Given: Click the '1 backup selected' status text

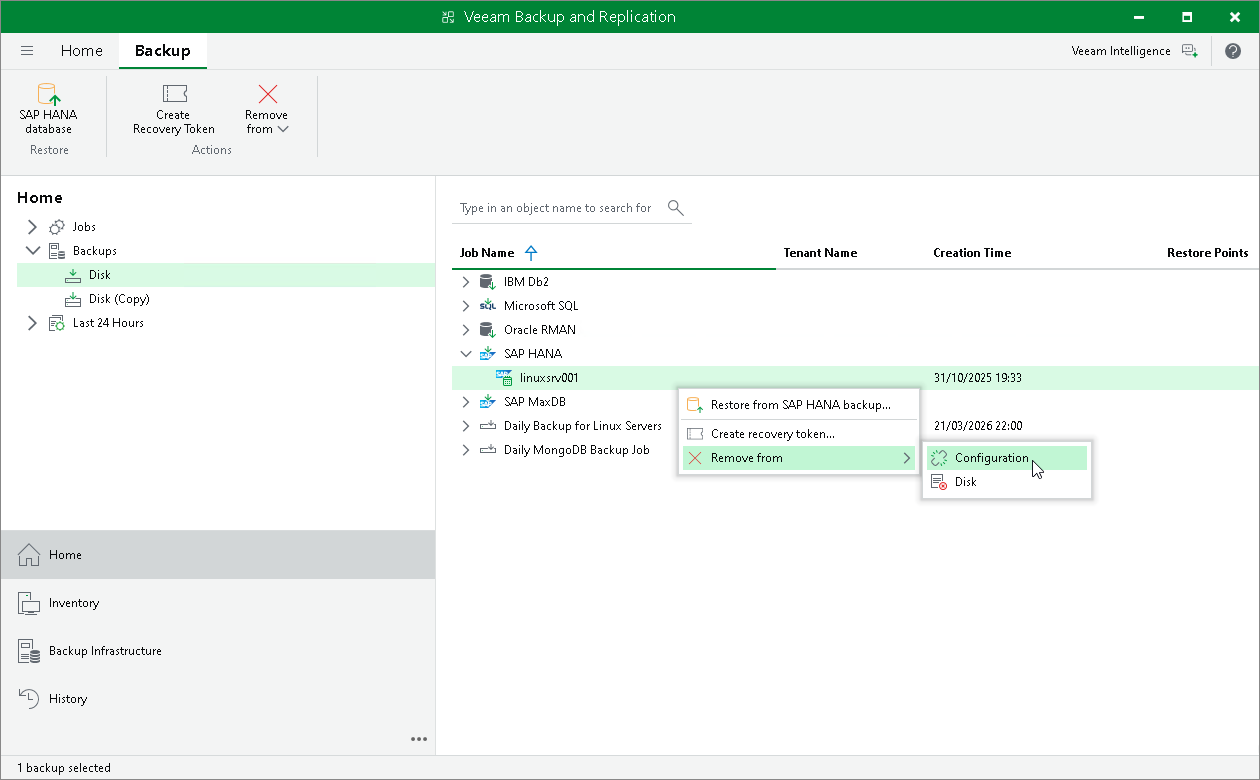Looking at the screenshot, I should (64, 768).
